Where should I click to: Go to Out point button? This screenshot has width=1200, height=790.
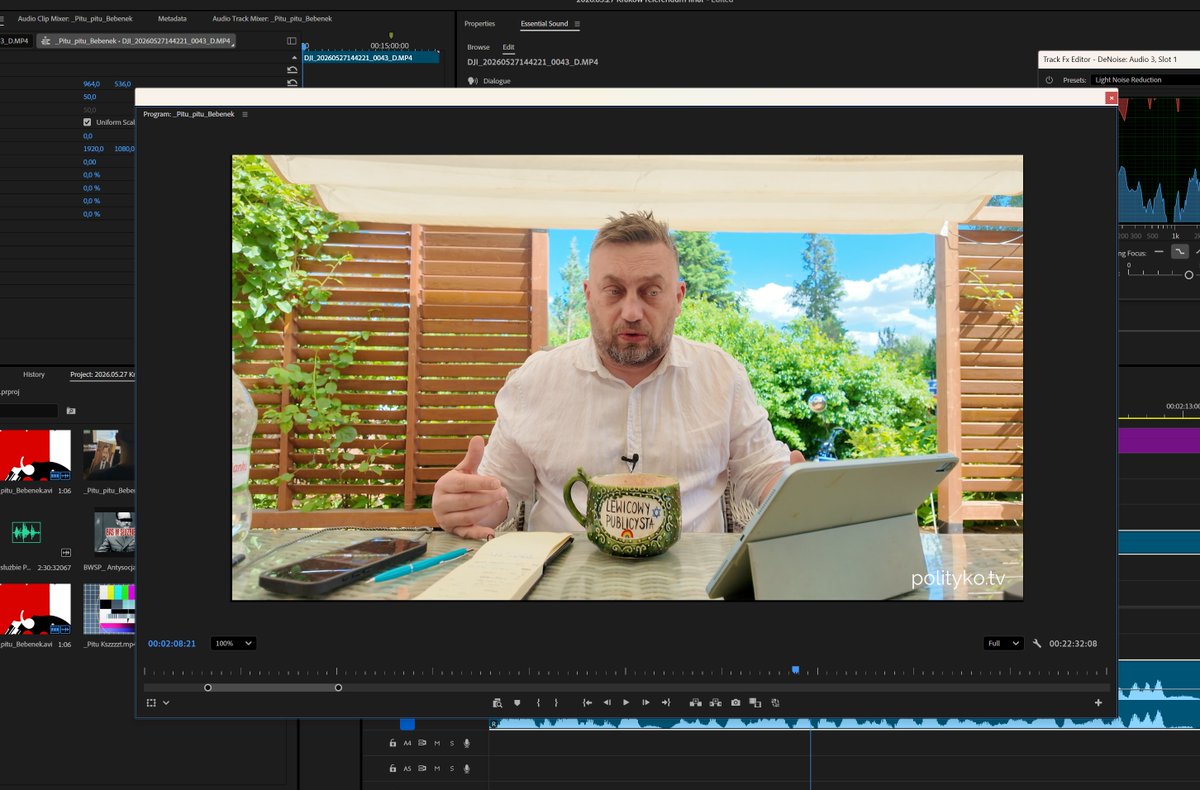coord(666,703)
